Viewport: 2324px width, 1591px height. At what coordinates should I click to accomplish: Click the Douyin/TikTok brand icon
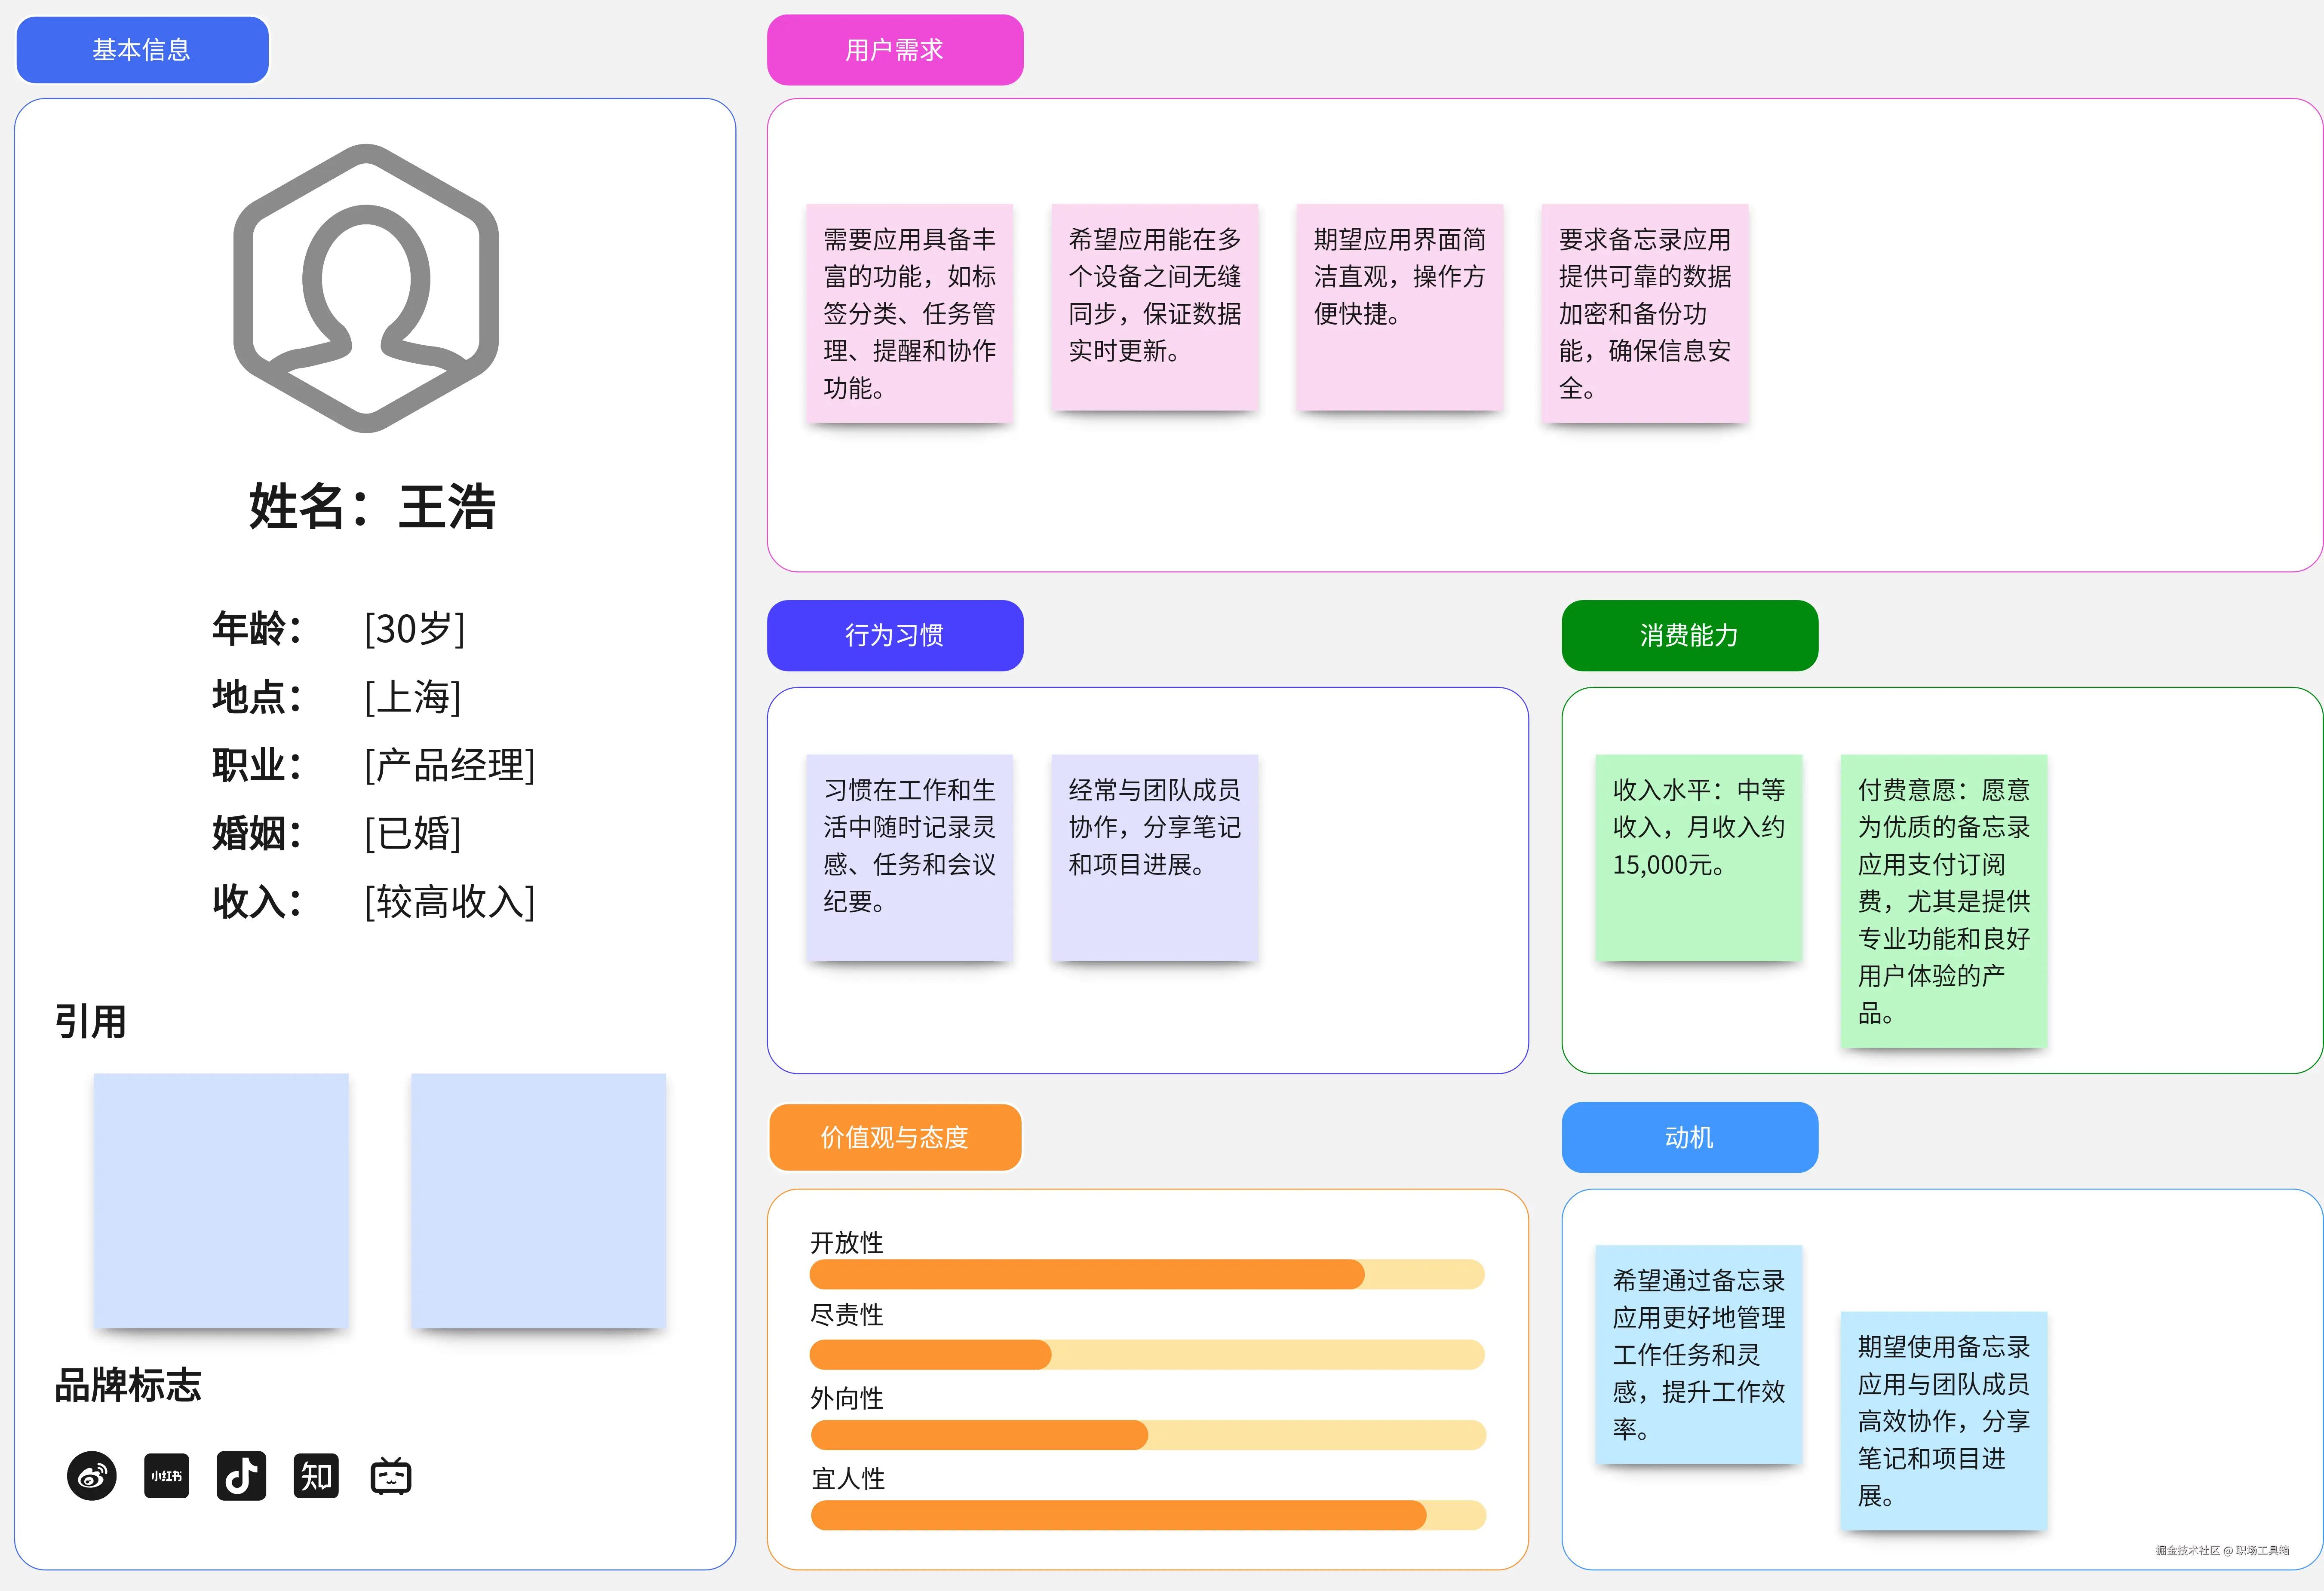241,1476
